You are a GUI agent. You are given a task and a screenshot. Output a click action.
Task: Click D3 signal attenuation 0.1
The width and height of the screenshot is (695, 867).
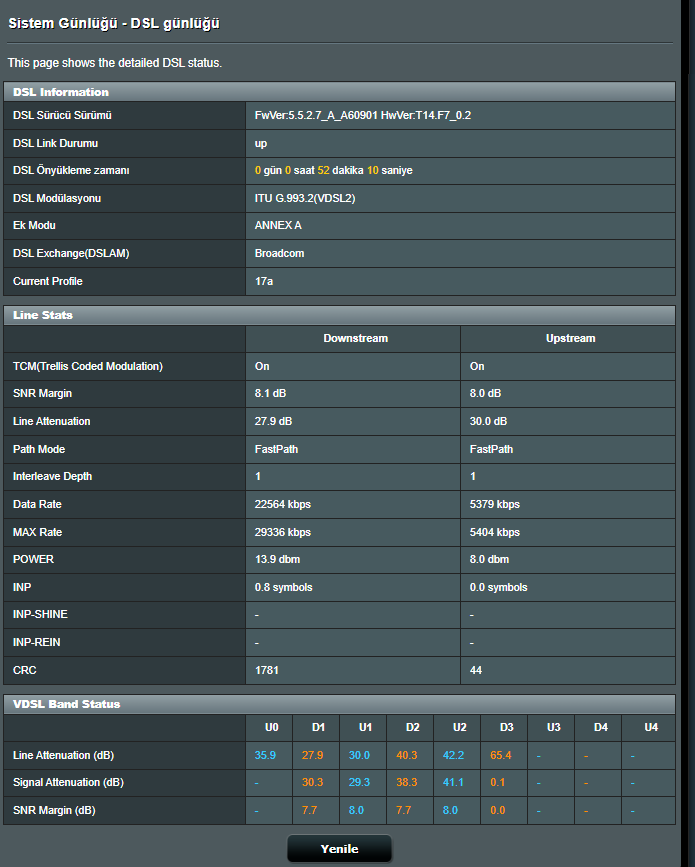click(498, 782)
